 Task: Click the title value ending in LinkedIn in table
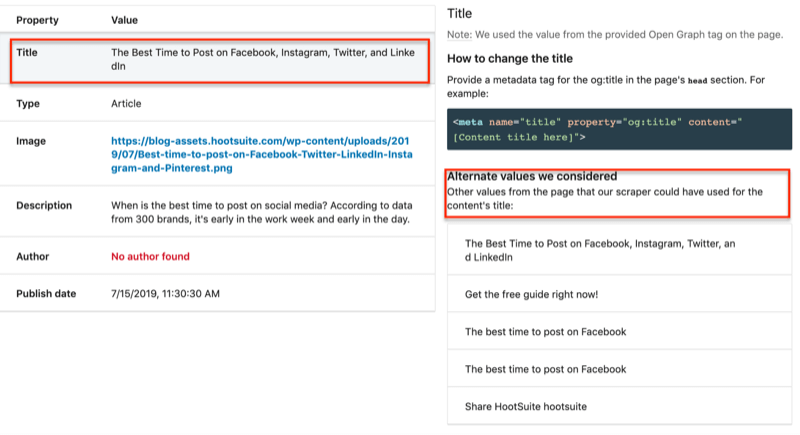tap(263, 59)
